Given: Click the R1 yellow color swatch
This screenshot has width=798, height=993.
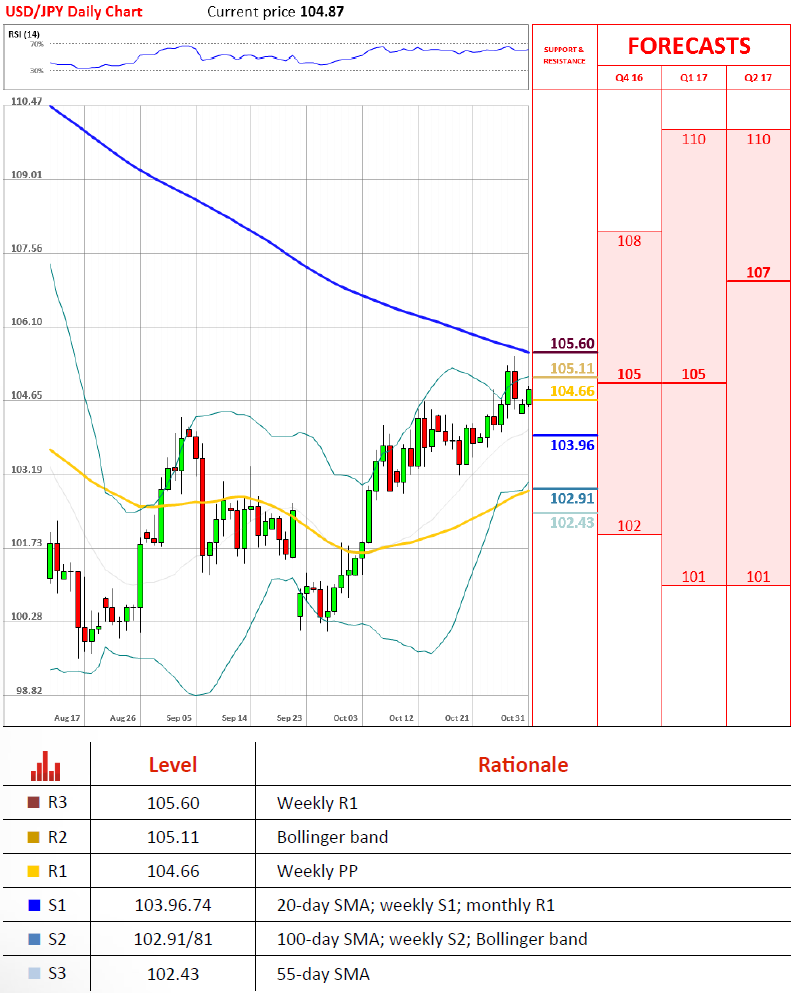Looking at the screenshot, I should 34,871.
